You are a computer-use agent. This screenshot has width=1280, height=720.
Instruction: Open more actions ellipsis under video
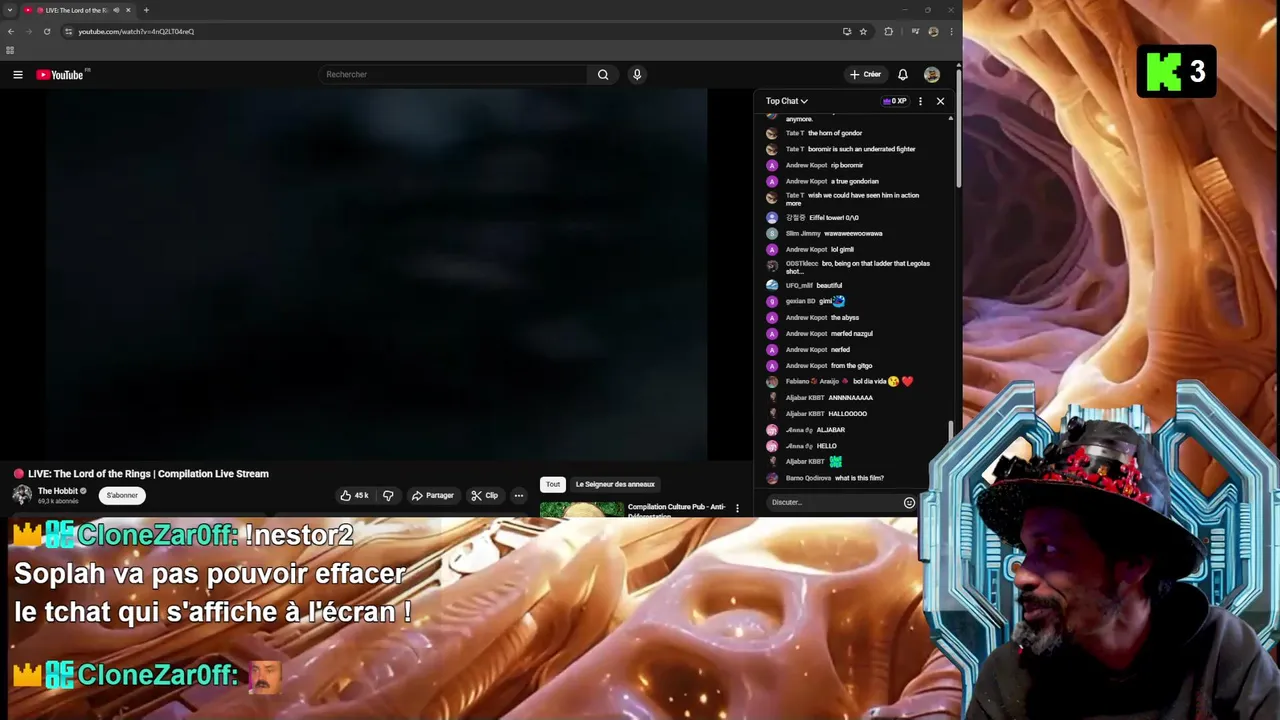[x=518, y=495]
